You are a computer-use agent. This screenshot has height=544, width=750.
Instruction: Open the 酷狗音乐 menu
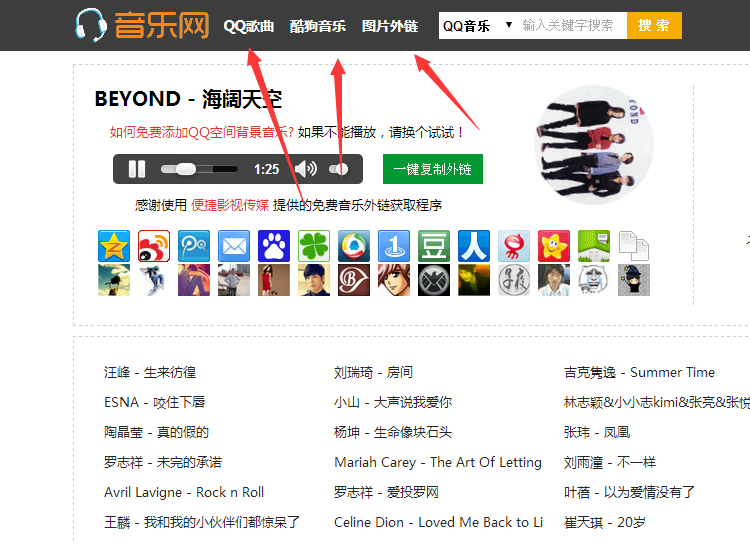point(318,26)
